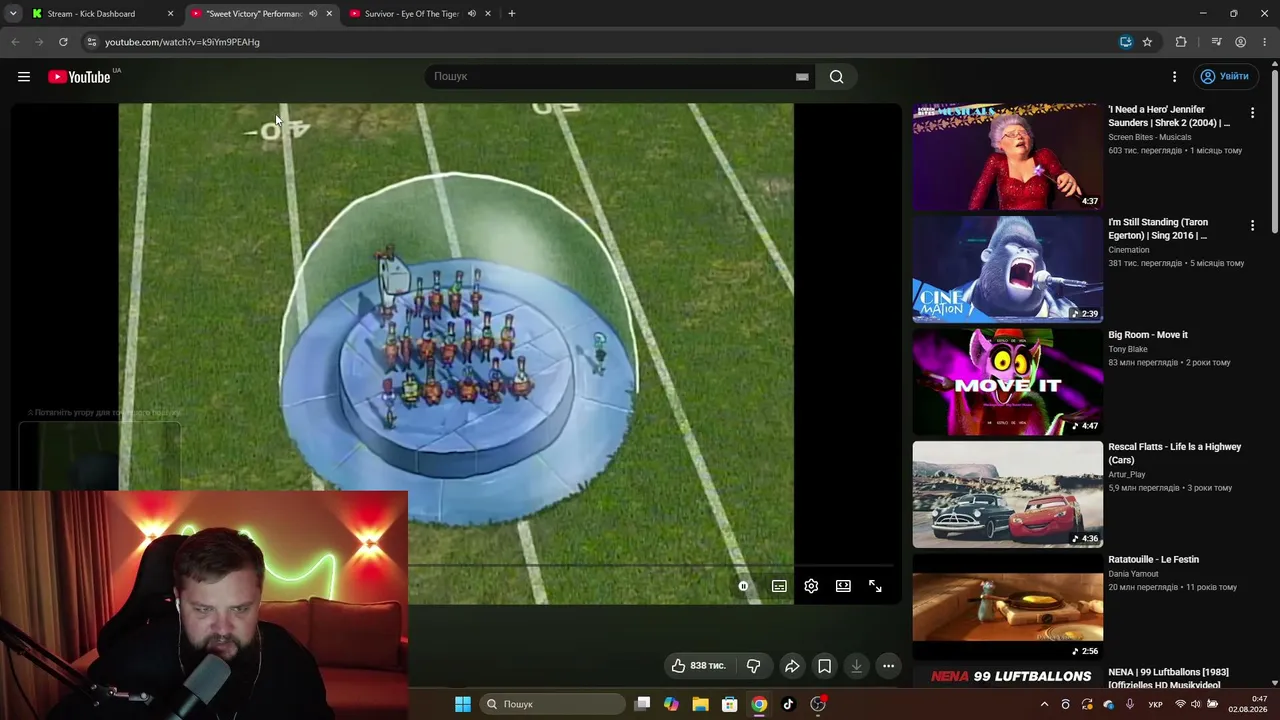Open options menu for the Shrek 2 video

click(1252, 114)
